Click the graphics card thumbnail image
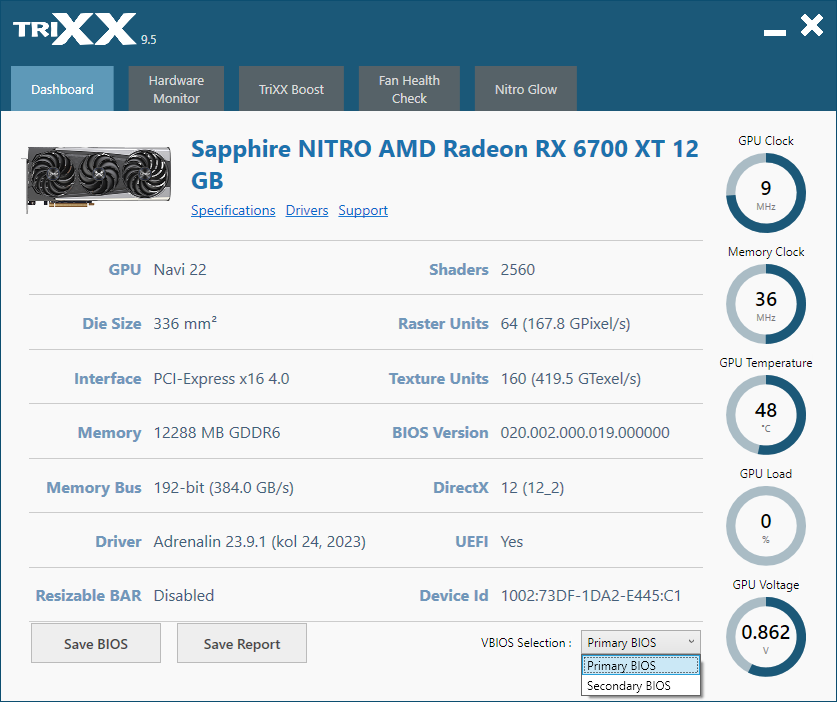The height and width of the screenshot is (702, 837). 98,179
